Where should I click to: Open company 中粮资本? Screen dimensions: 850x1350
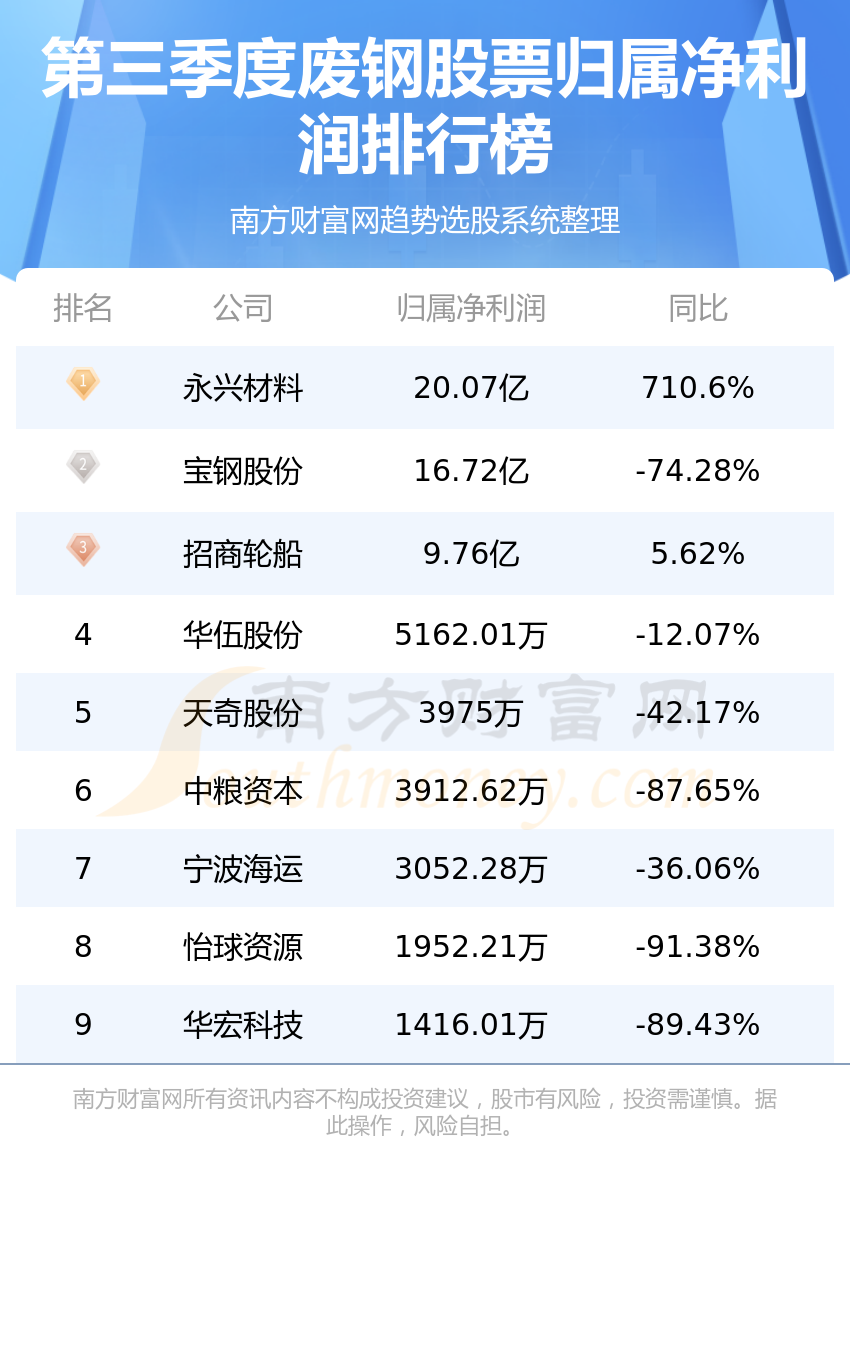243,791
